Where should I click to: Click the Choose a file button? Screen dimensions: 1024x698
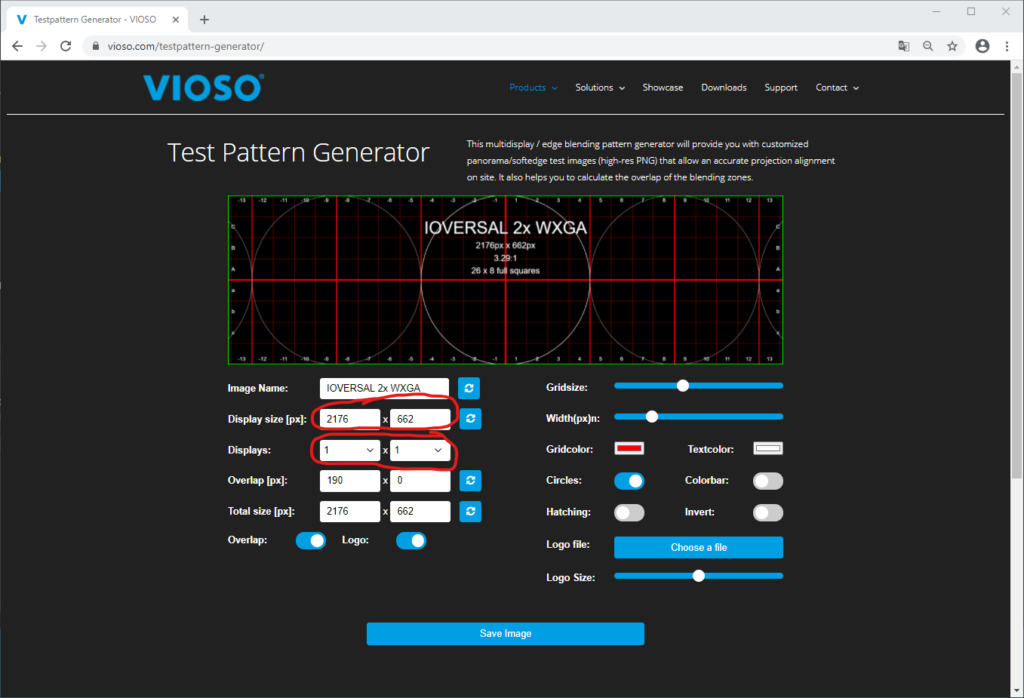698,547
